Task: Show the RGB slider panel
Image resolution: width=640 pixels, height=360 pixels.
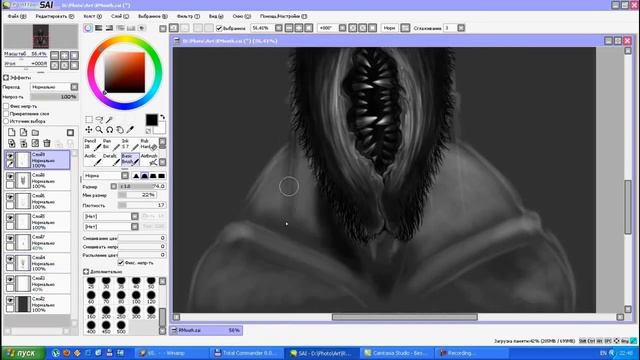Action: click(x=98, y=28)
